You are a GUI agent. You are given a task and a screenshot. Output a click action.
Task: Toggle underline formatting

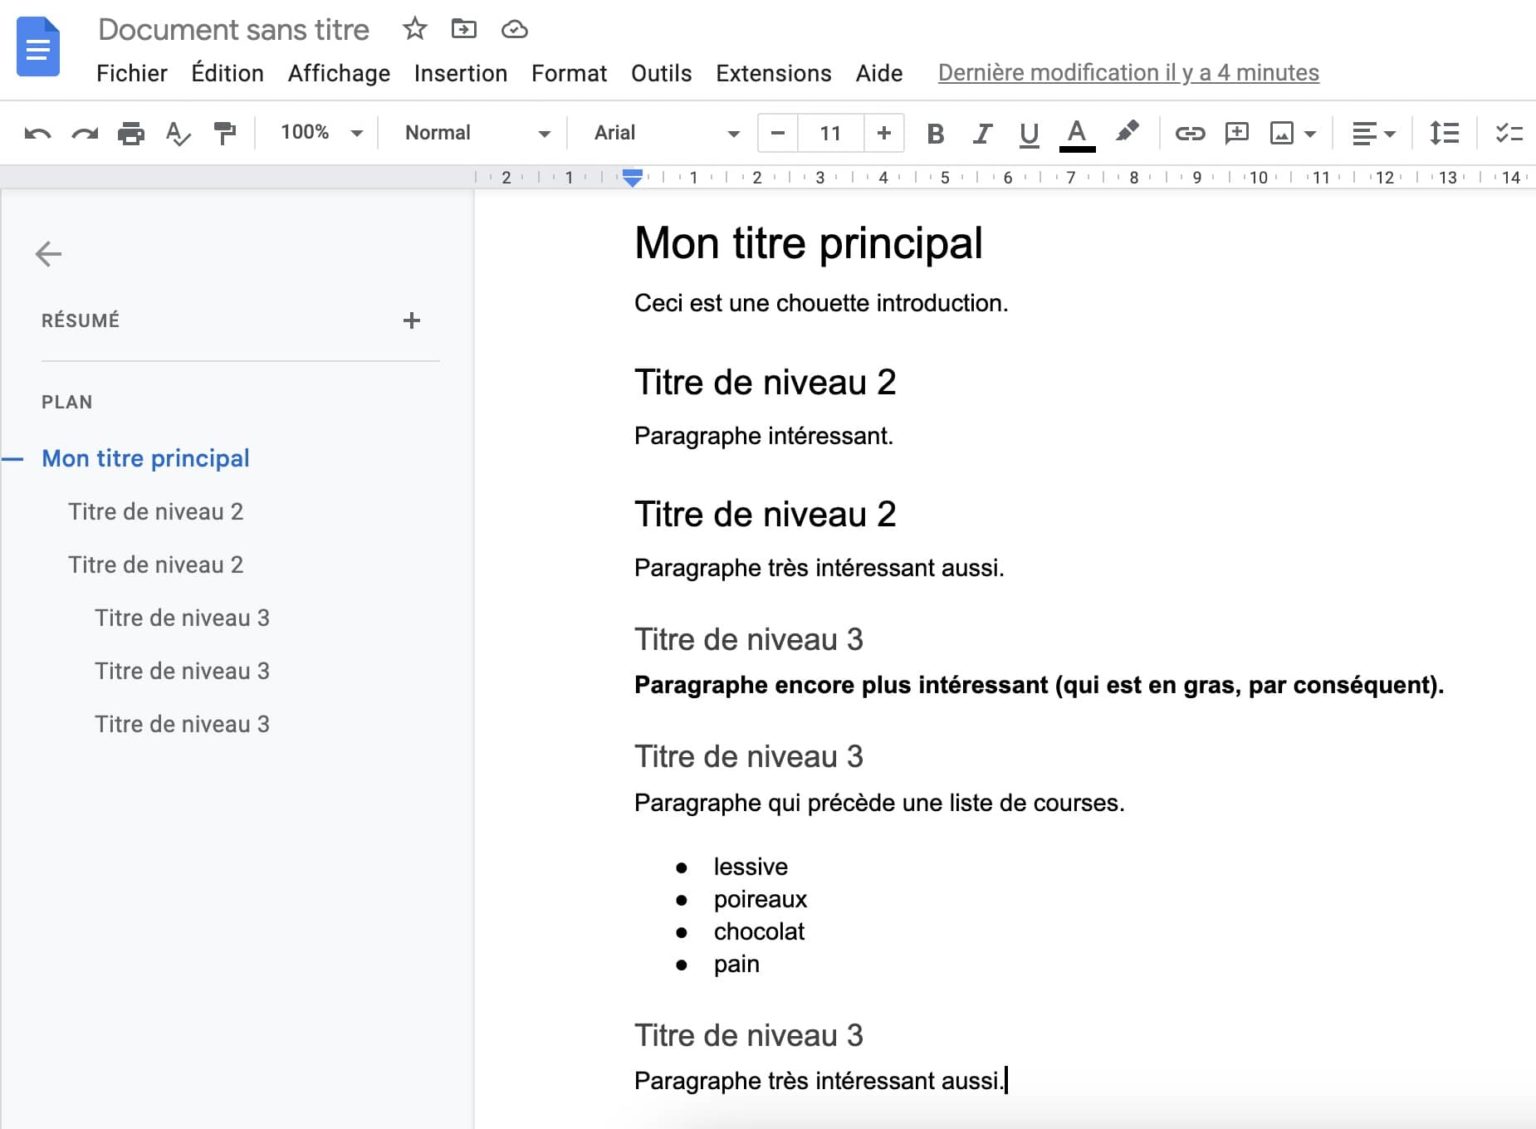tap(1029, 132)
